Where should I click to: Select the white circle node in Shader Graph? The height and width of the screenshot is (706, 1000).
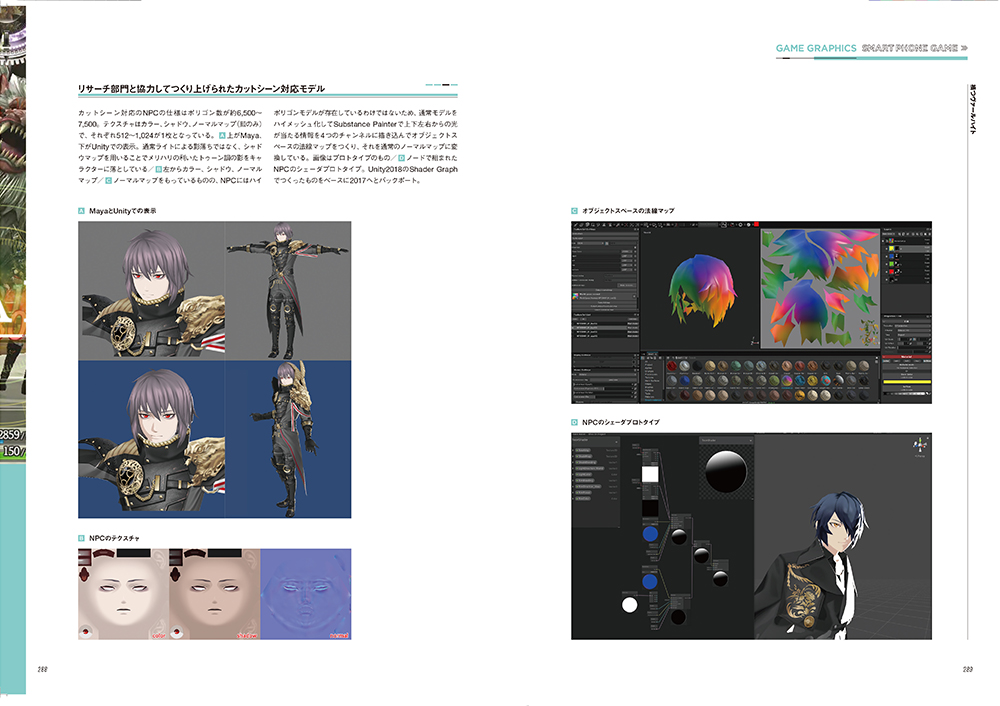pos(629,604)
